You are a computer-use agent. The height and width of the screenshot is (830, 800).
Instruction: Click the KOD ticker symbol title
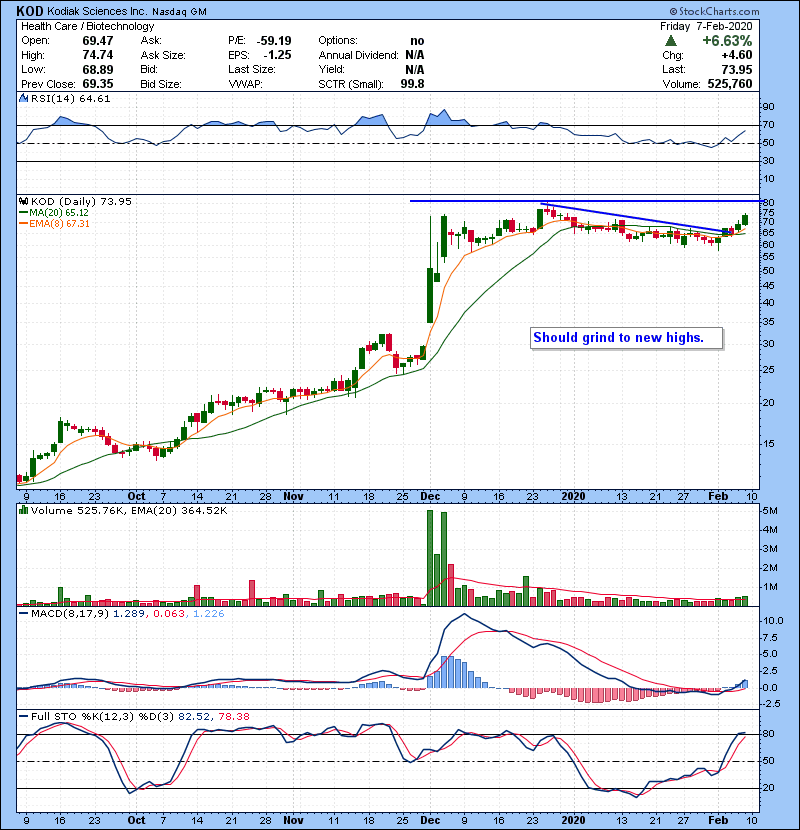(x=29, y=11)
